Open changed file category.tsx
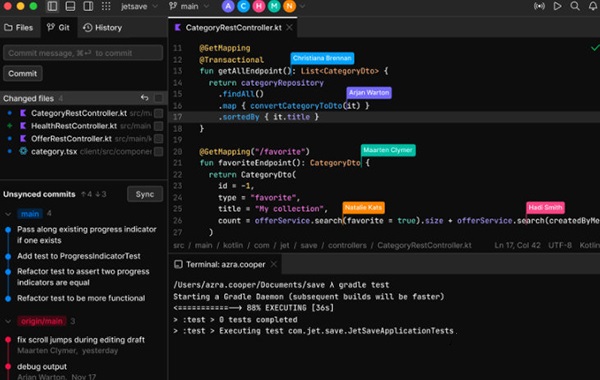 [54, 152]
